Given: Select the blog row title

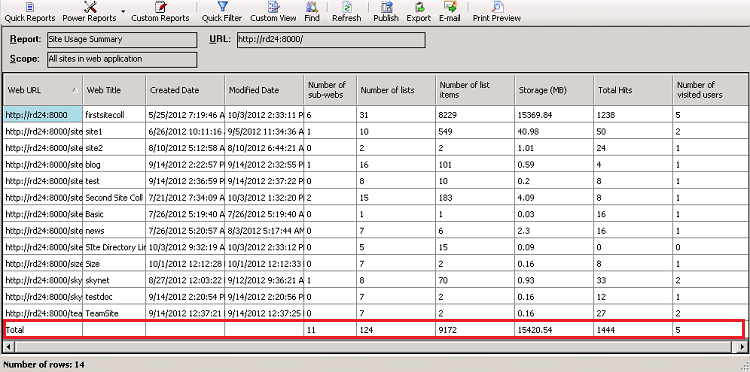Looking at the screenshot, I should (x=114, y=164).
